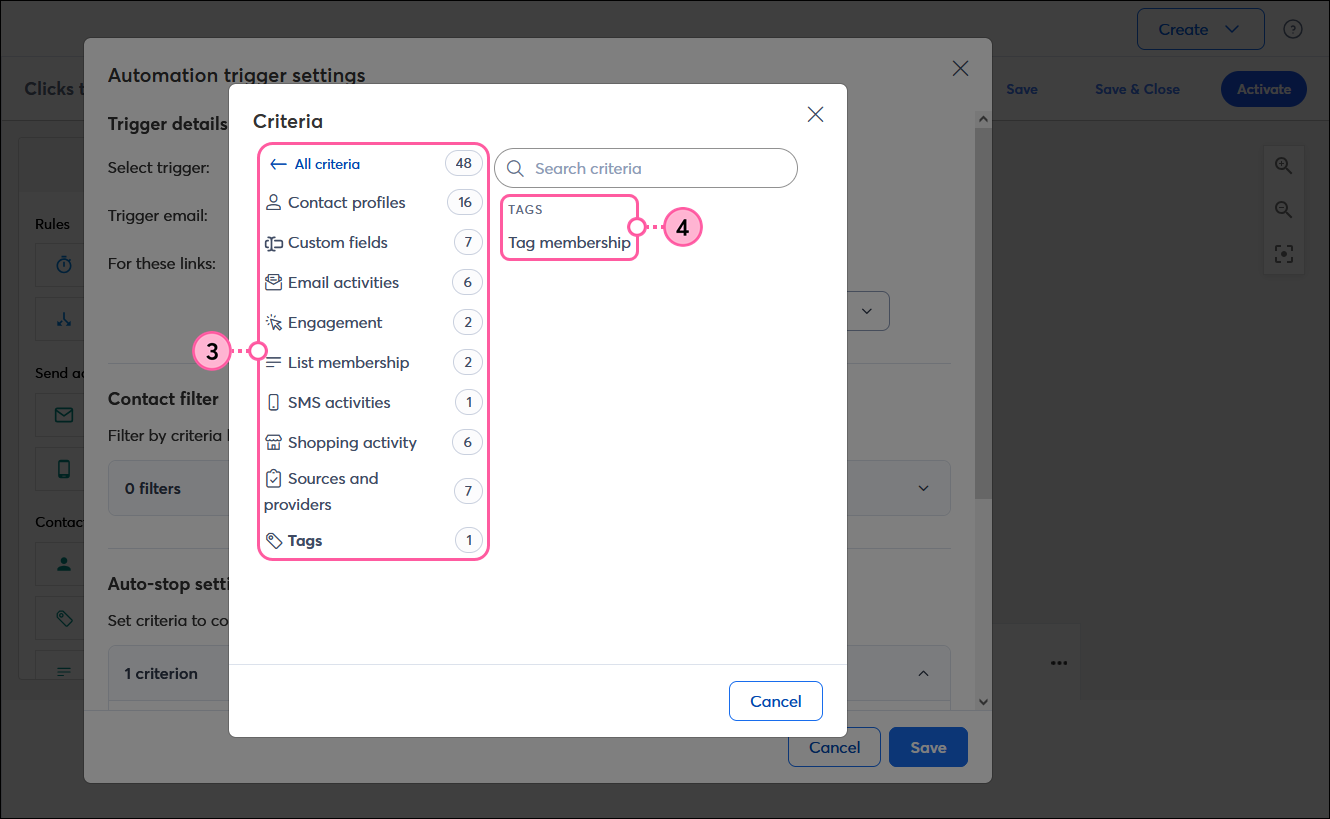Screen dimensions: 1330x819
Task: Click the 16 count on Contact profiles
Action: click(464, 202)
